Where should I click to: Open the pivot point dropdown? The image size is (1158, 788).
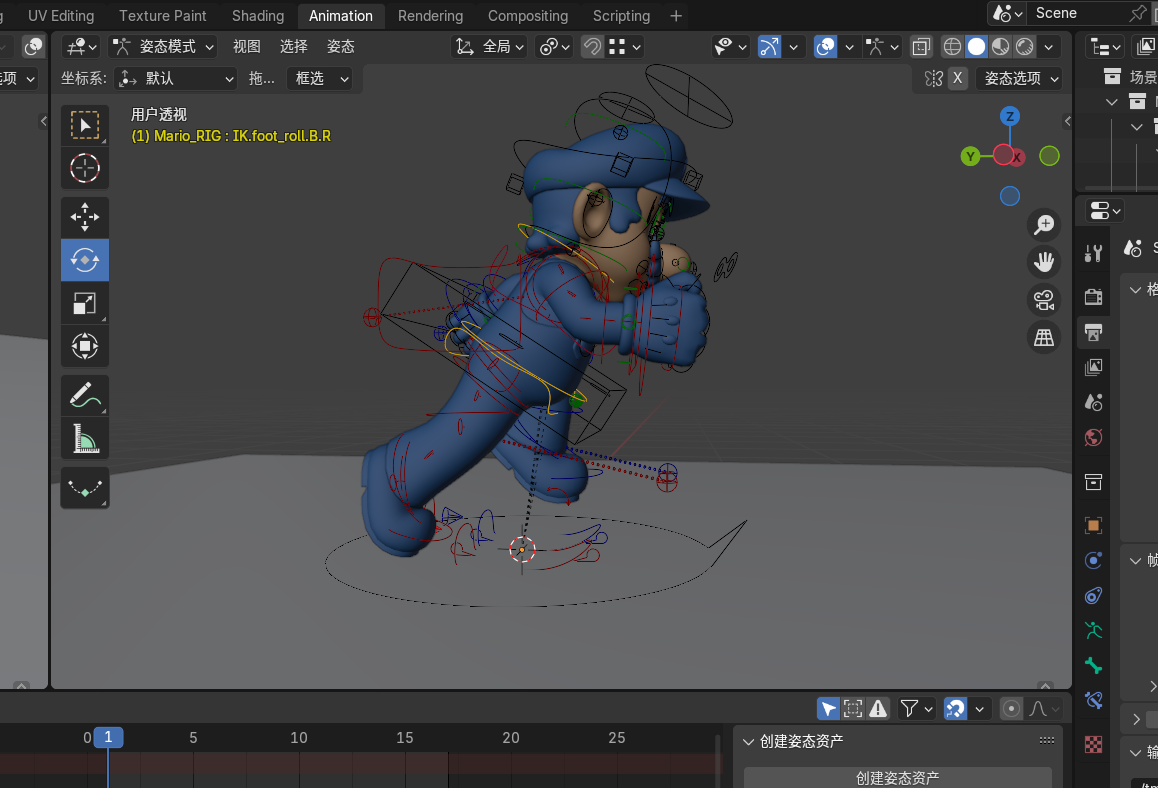[555, 47]
